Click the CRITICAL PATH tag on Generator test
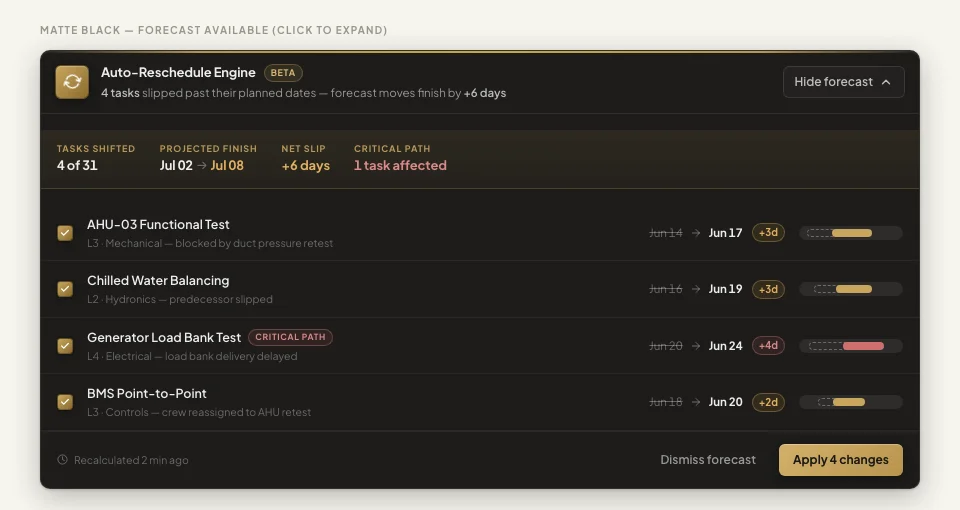This screenshot has width=960, height=510. click(x=290, y=337)
